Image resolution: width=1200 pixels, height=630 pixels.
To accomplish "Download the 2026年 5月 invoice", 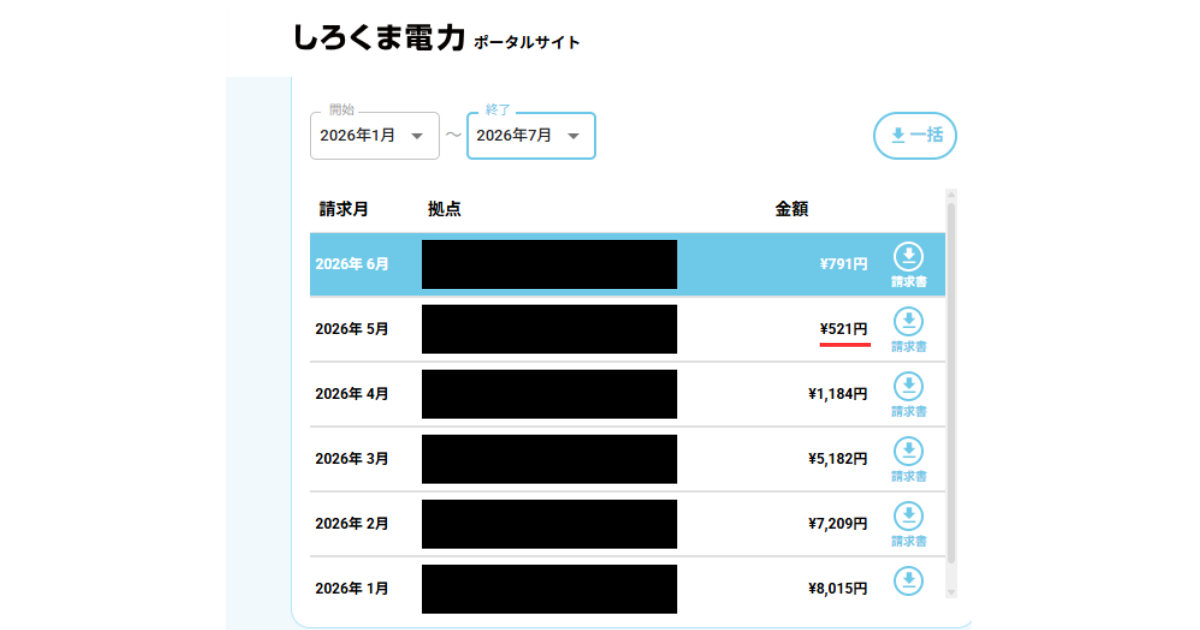I will (x=908, y=330).
